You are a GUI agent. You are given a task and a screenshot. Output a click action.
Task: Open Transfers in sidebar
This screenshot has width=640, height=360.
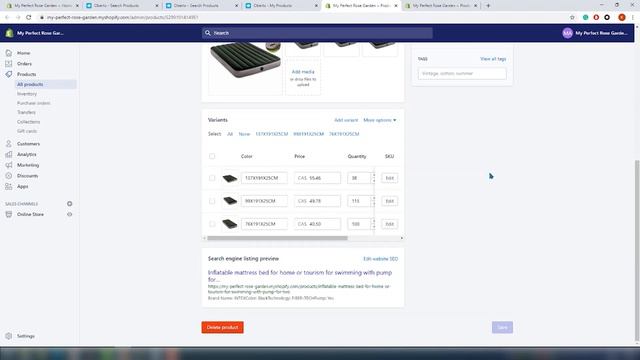(26, 112)
